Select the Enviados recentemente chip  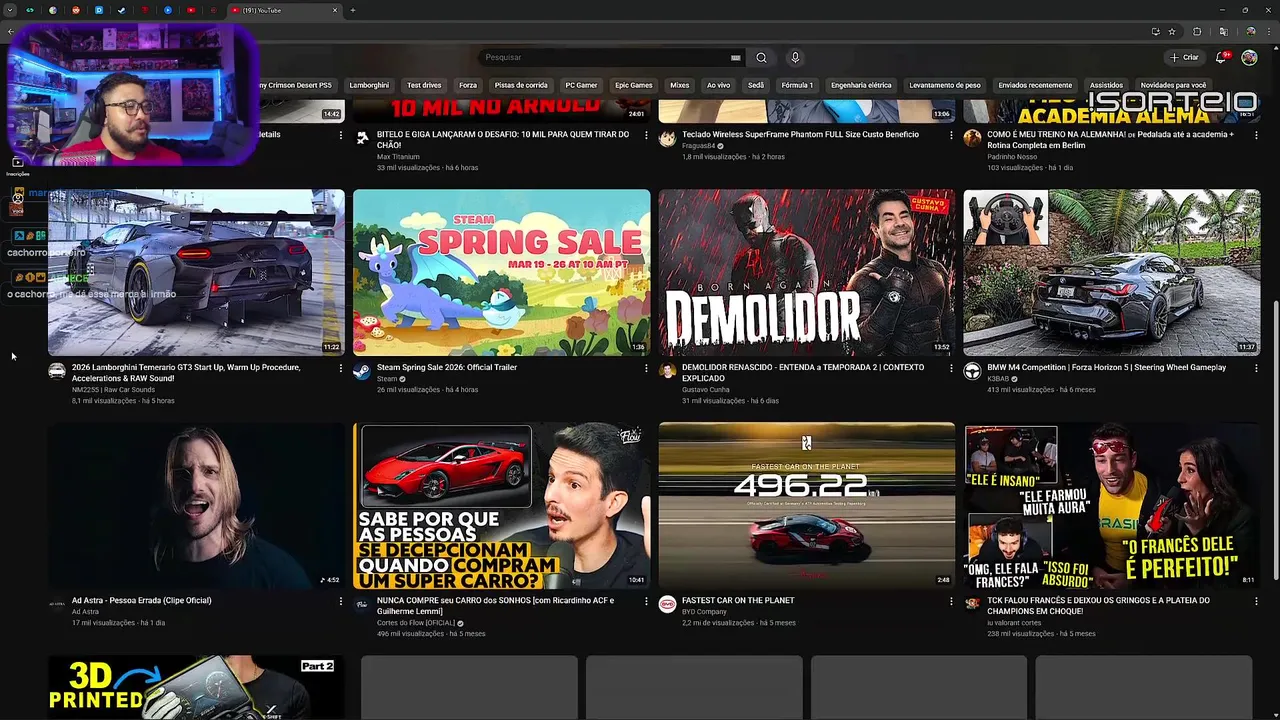[1035, 85]
